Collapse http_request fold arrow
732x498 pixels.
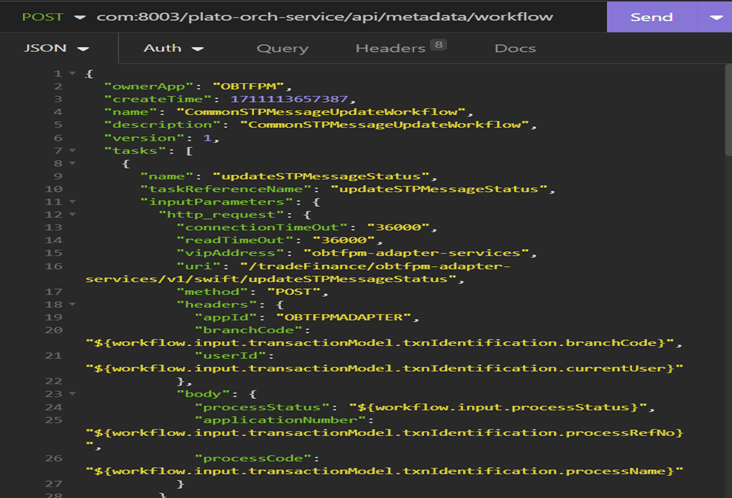72,214
